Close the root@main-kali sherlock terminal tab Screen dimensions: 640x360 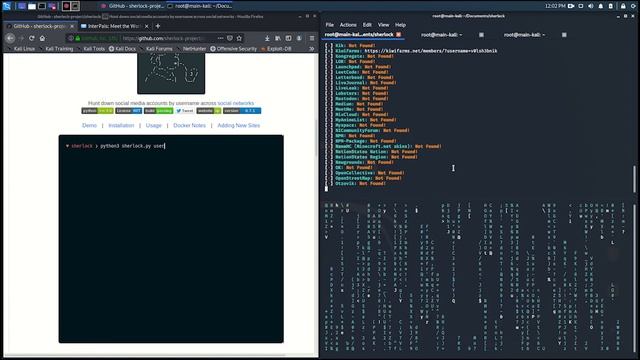(x=398, y=35)
